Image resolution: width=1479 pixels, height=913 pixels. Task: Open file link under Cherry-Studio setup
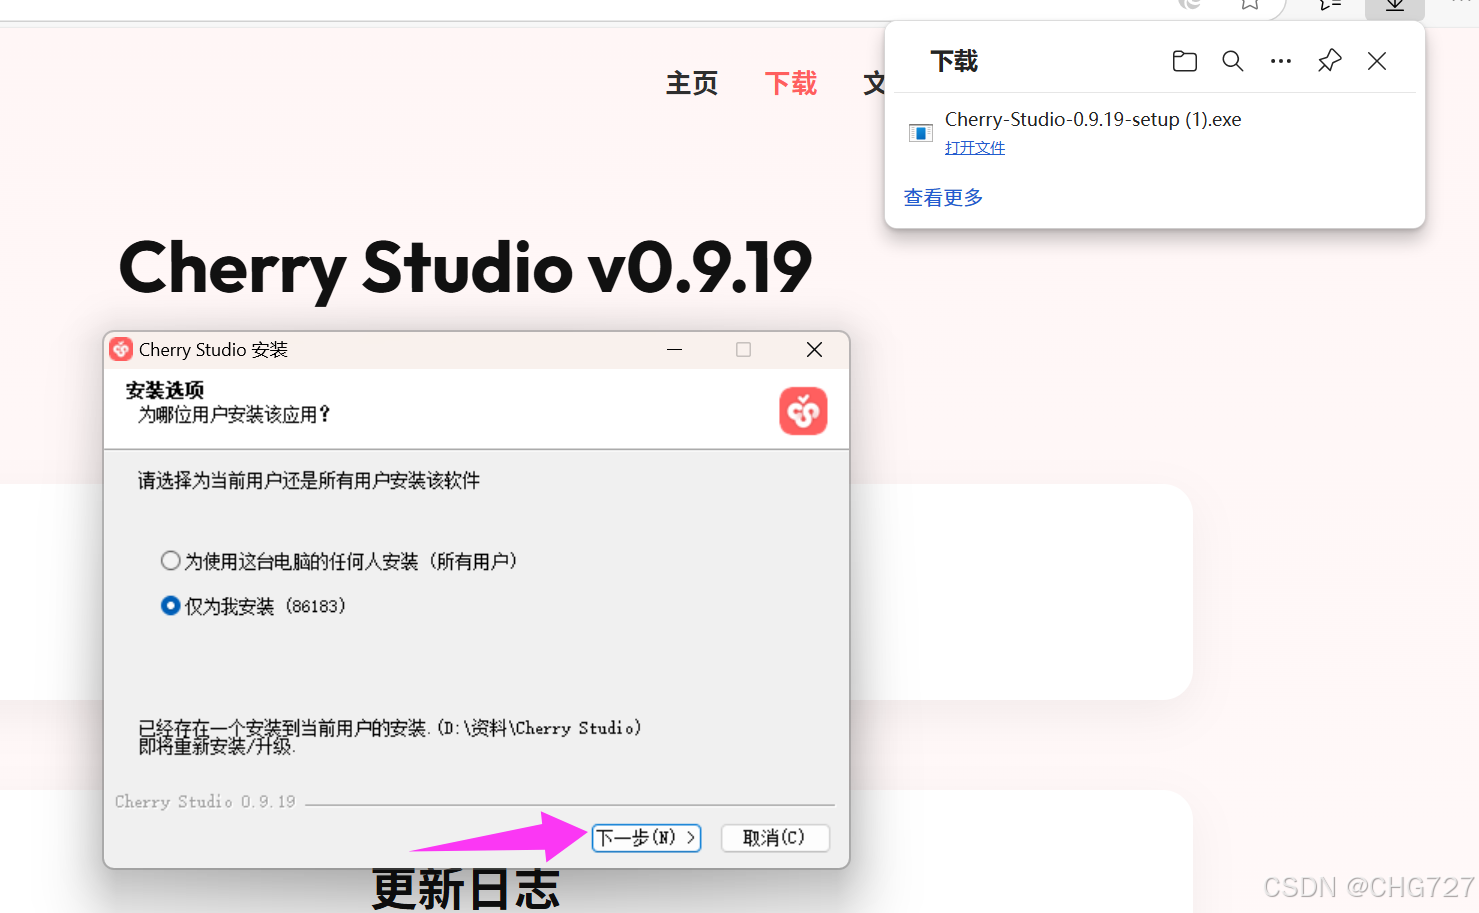(x=975, y=148)
